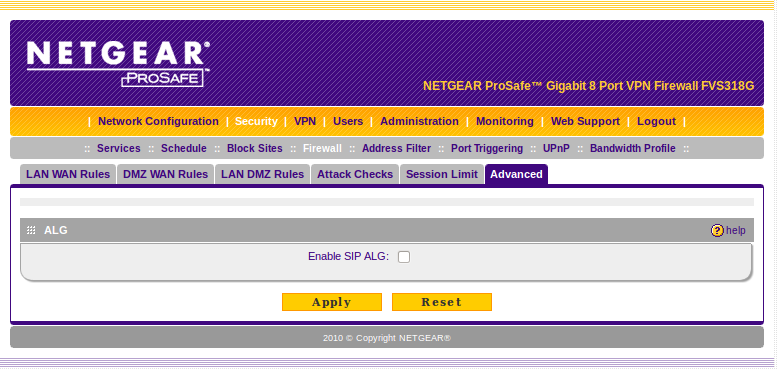Image resolution: width=777 pixels, height=369 pixels.
Task: Log out via the Logout link
Action: tap(656, 121)
